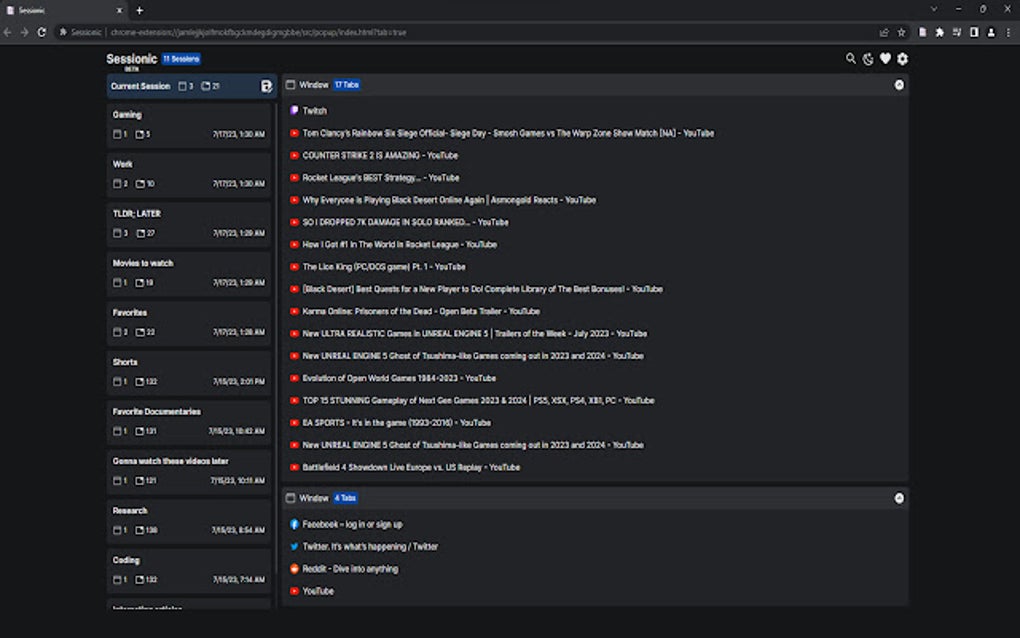Open TOP 15 STUNNING Gameplay entry
The image size is (1020, 638).
[x=478, y=400]
